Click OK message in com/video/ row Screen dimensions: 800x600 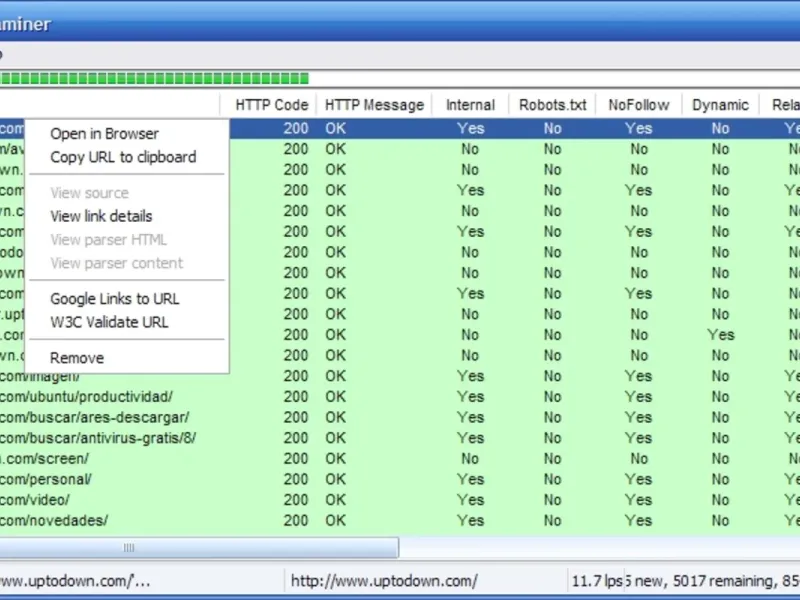tap(336, 500)
